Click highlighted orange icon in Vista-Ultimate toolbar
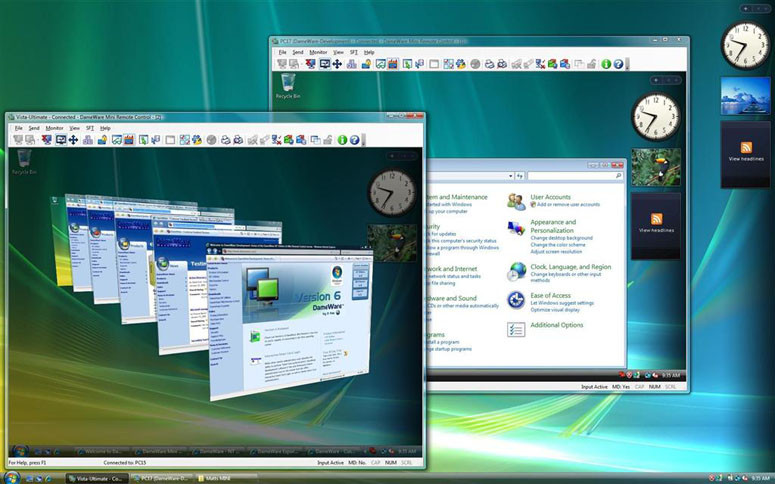The height and width of the screenshot is (484, 775). click(x=129, y=140)
